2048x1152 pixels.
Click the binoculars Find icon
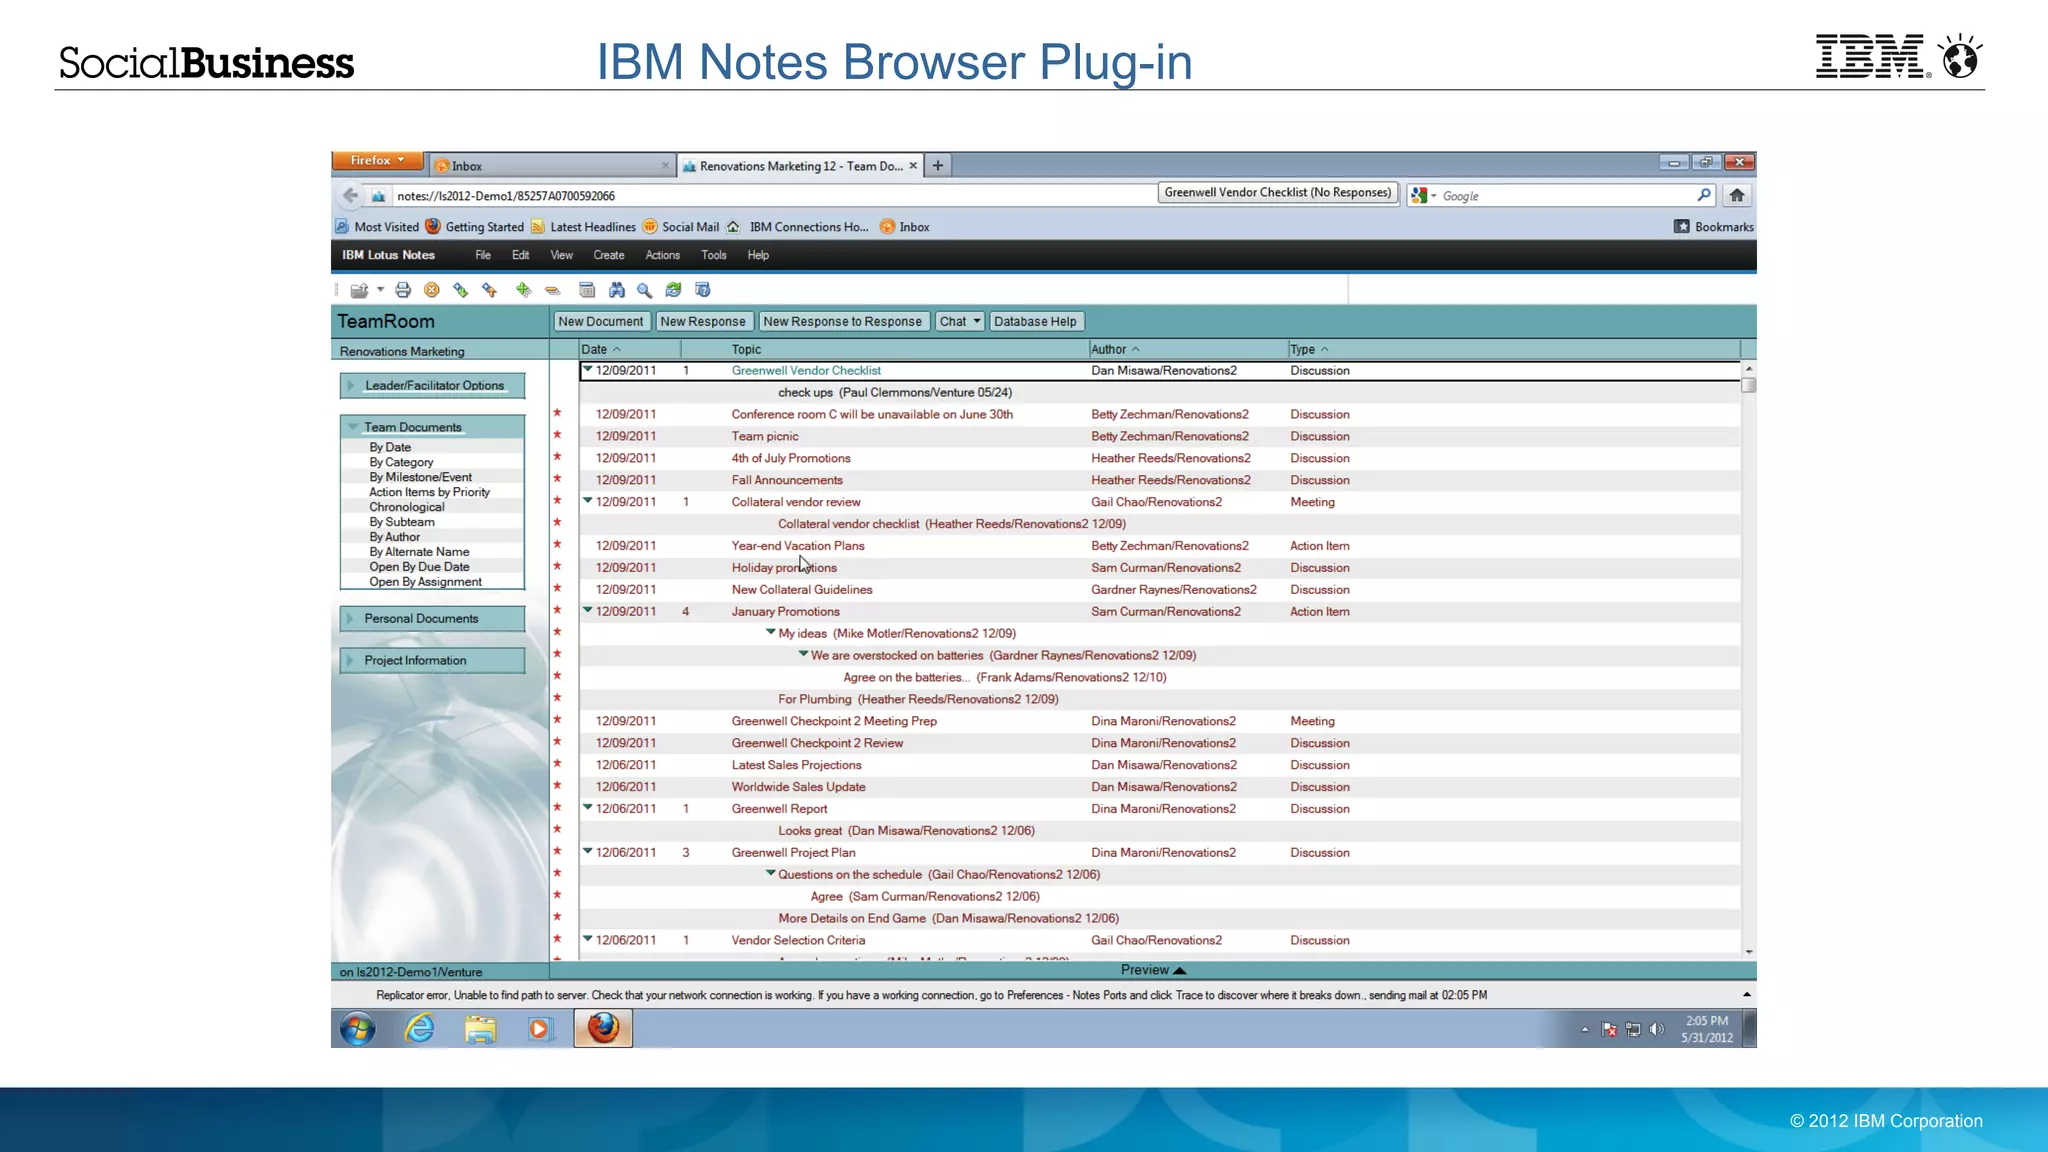[x=617, y=290]
